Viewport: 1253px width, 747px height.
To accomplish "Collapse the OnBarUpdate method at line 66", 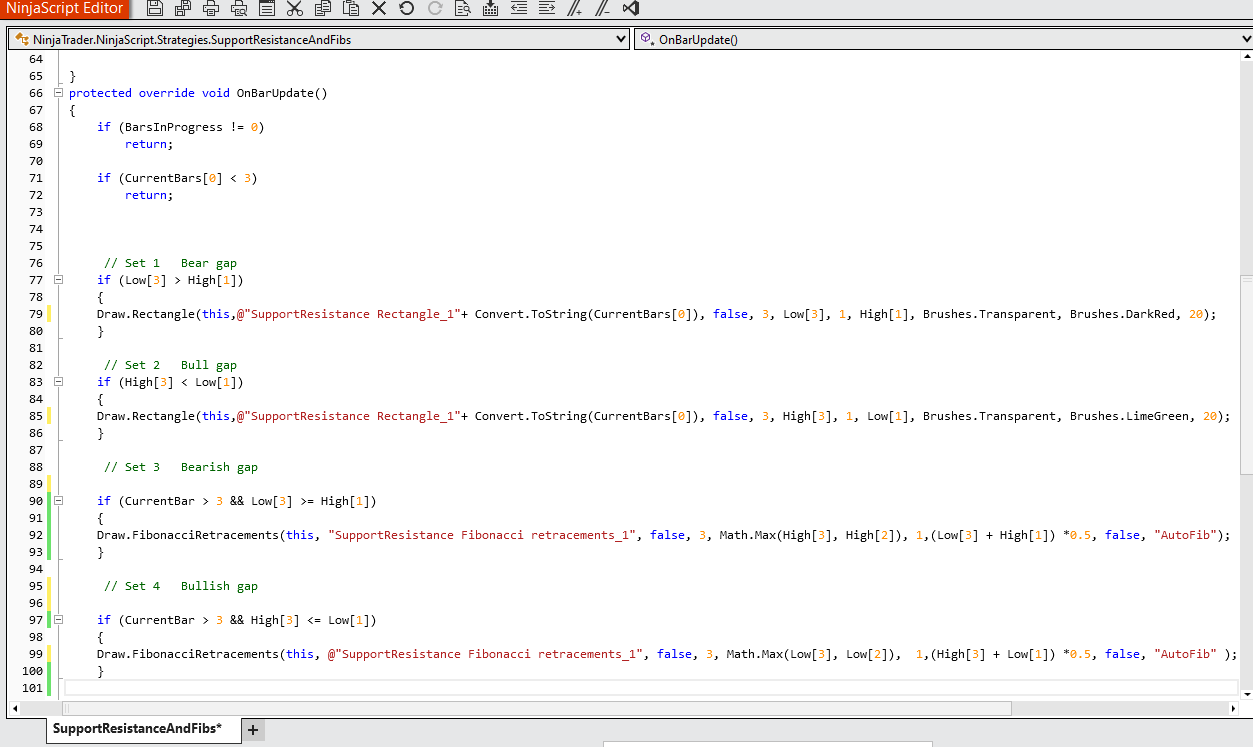I will [58, 93].
